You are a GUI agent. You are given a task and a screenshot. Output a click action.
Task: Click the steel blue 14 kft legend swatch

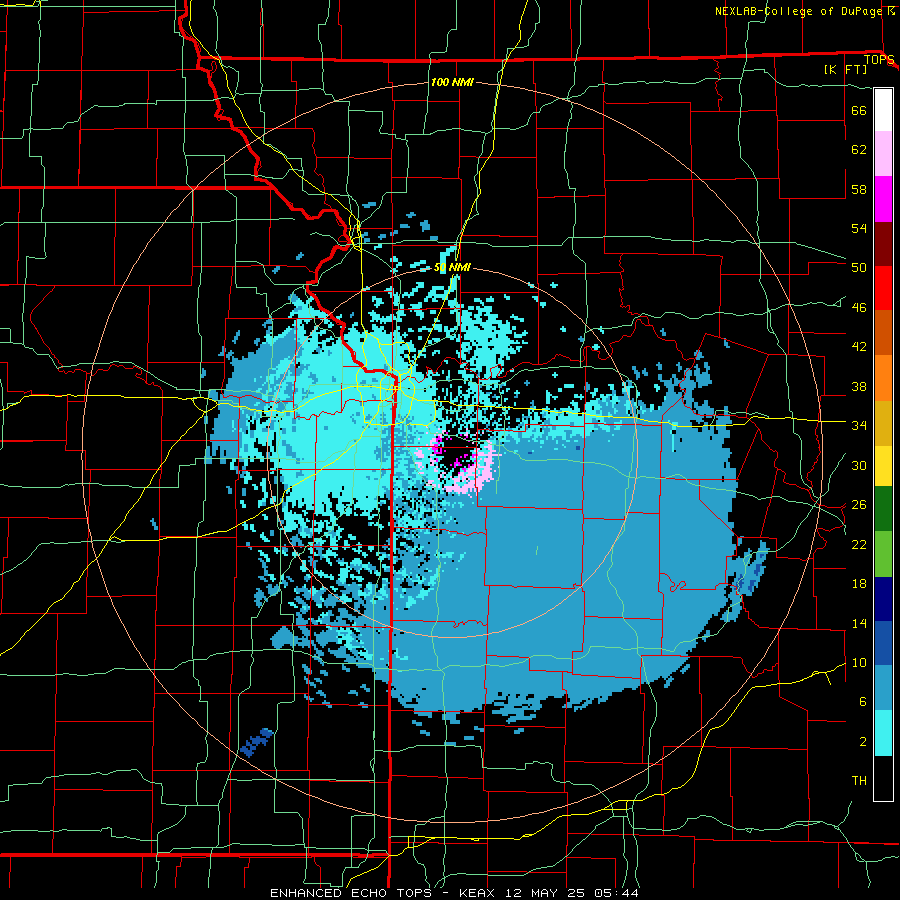click(x=883, y=688)
